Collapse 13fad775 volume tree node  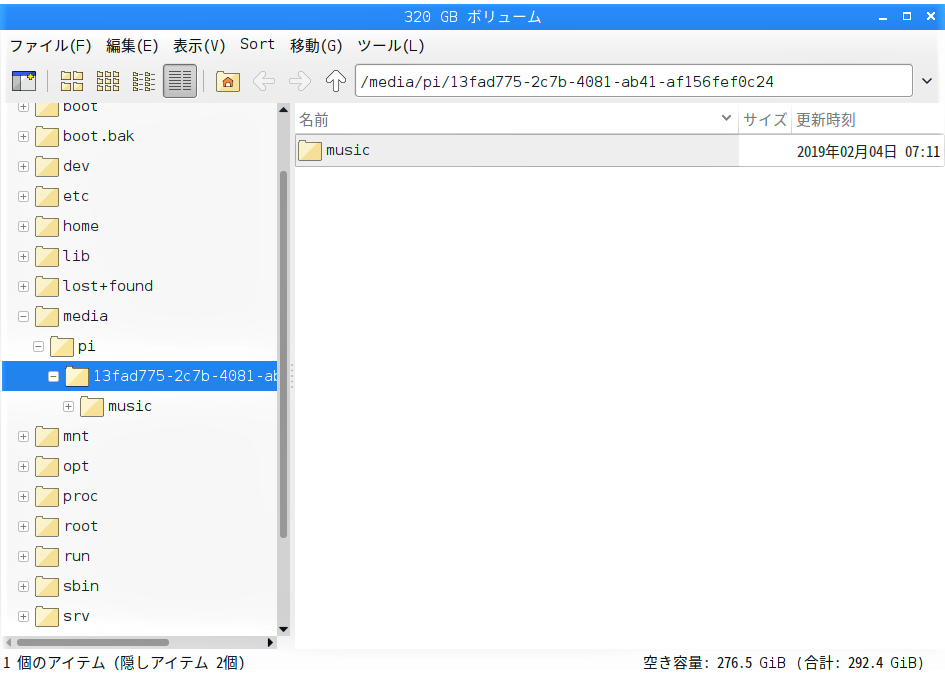54,377
